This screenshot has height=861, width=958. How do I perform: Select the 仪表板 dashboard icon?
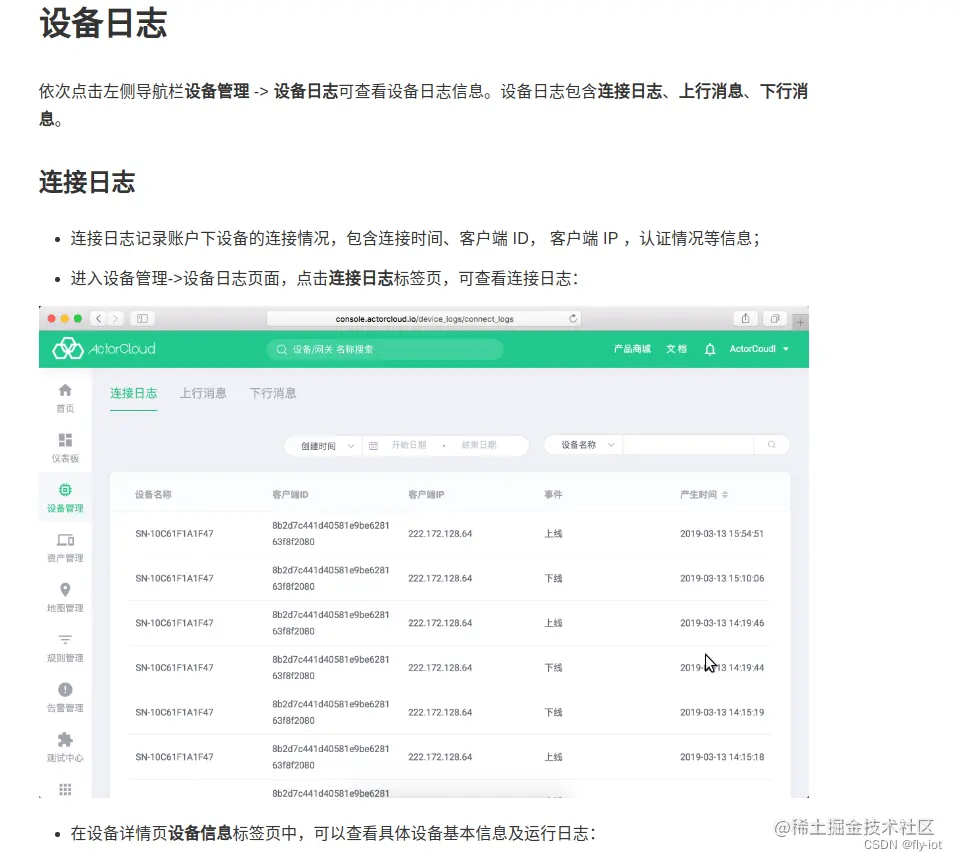click(66, 443)
